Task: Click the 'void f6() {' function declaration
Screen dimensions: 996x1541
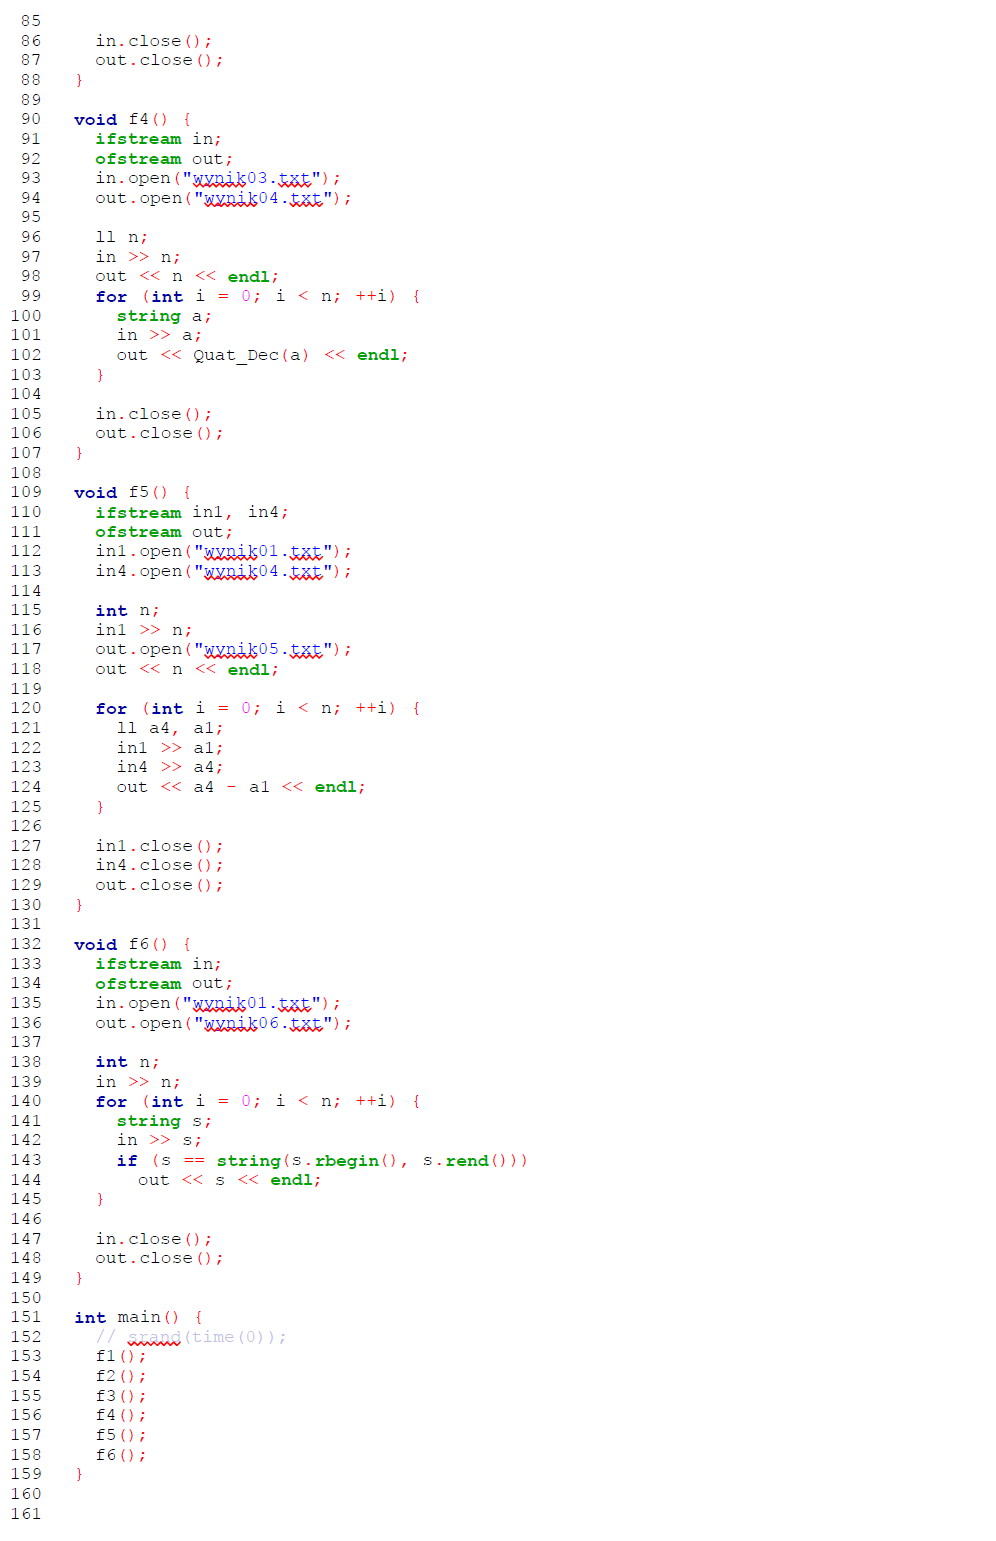Action: pyautogui.click(x=132, y=944)
